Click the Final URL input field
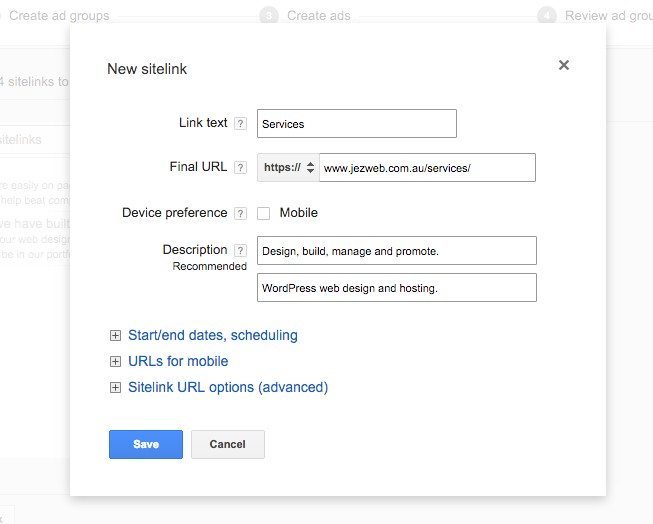 tap(427, 168)
